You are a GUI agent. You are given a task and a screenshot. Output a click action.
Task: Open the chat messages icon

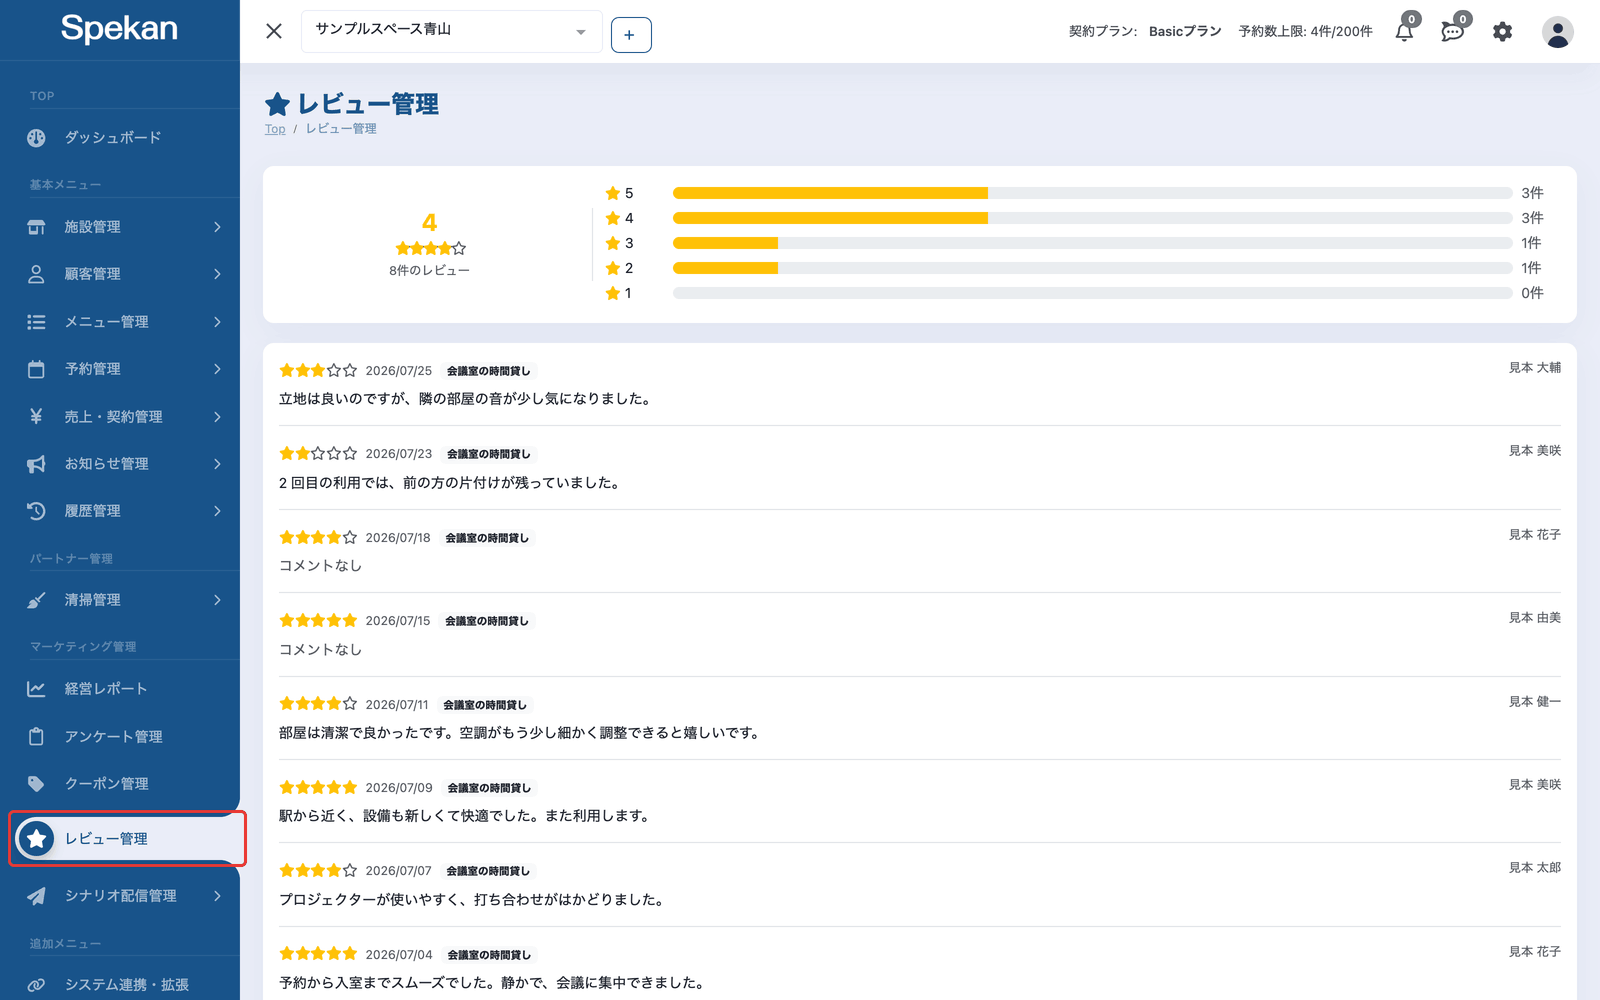tap(1453, 31)
